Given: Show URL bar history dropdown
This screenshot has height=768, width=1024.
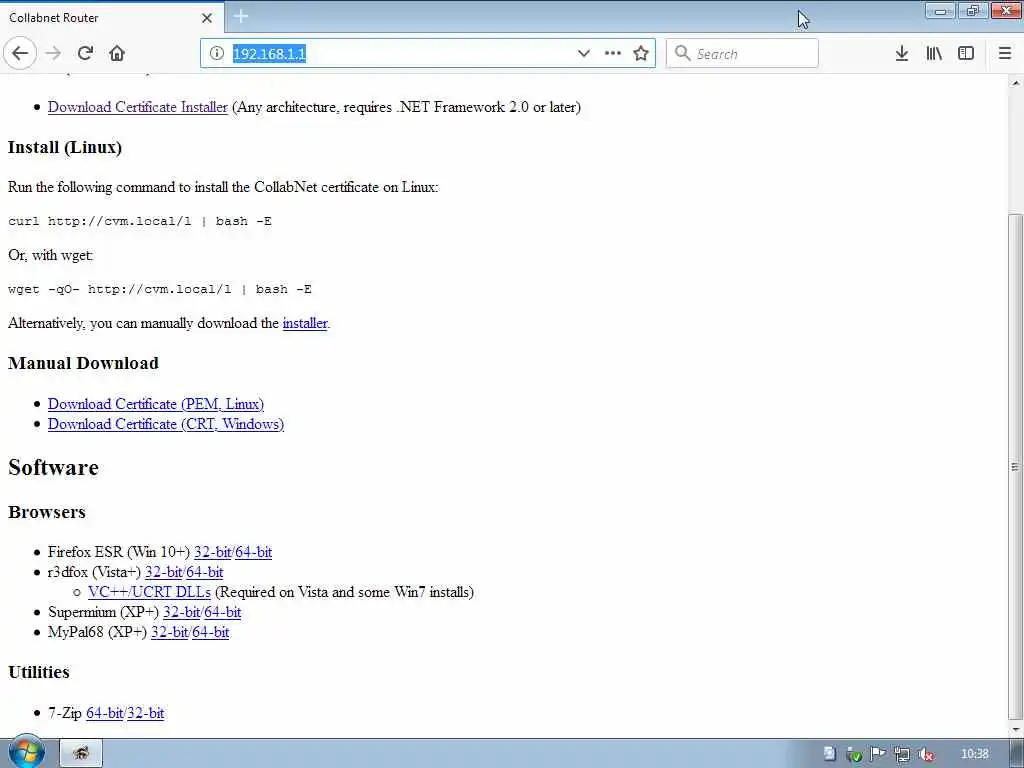Looking at the screenshot, I should [583, 54].
